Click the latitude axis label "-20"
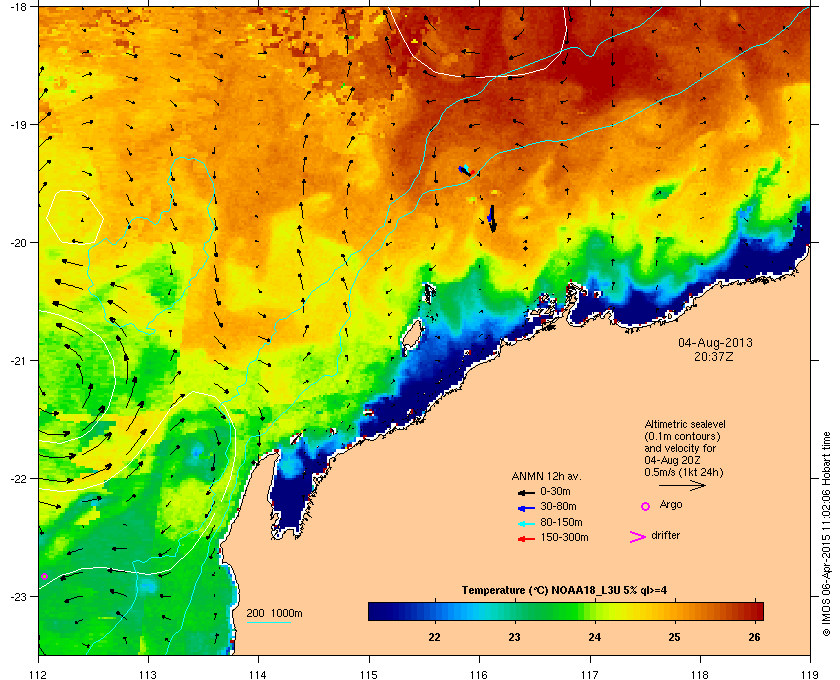Viewport: 840px width, 680px height. pyautogui.click(x=18, y=242)
